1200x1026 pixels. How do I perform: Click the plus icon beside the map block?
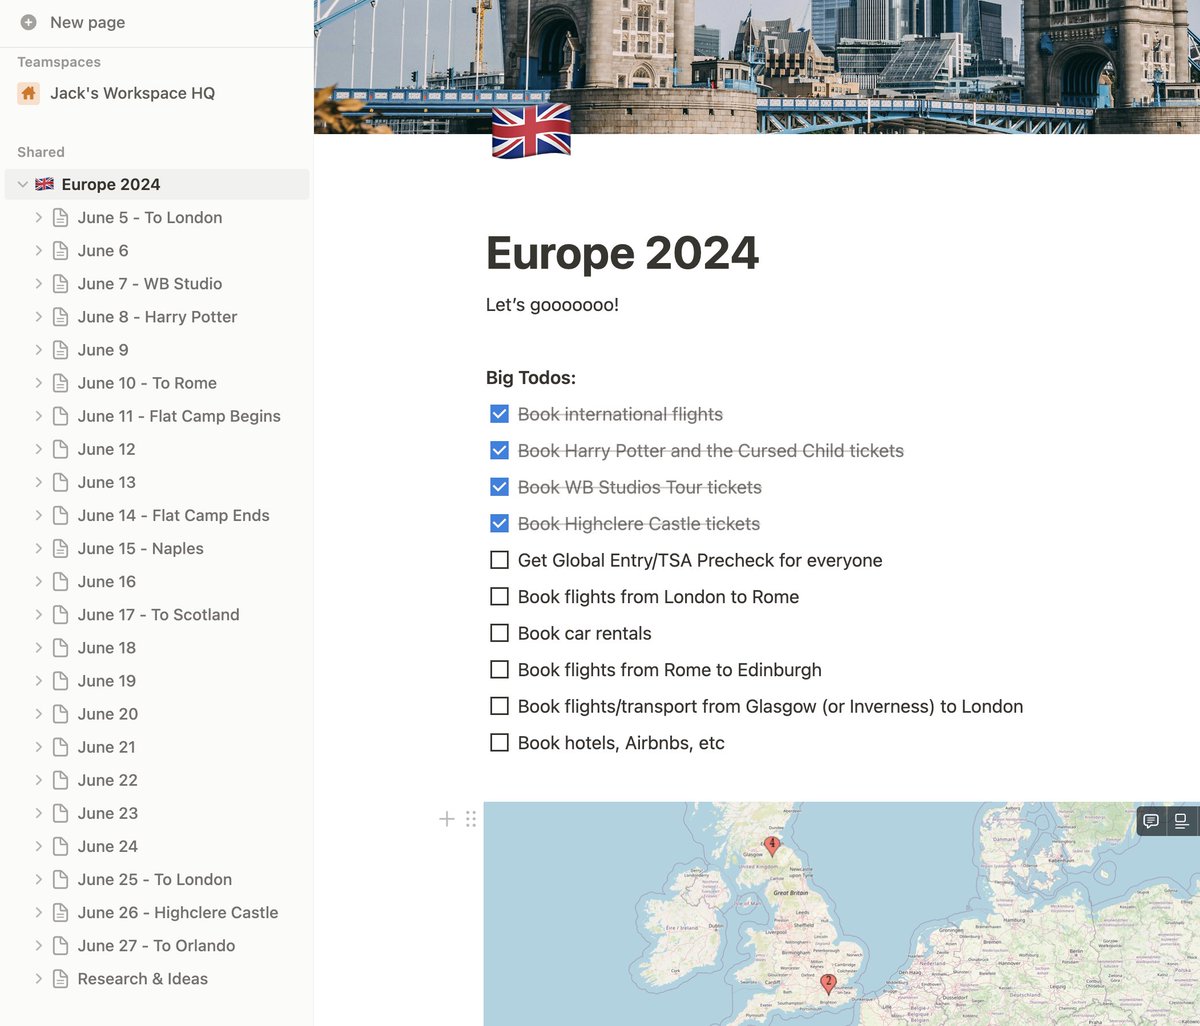tap(447, 819)
